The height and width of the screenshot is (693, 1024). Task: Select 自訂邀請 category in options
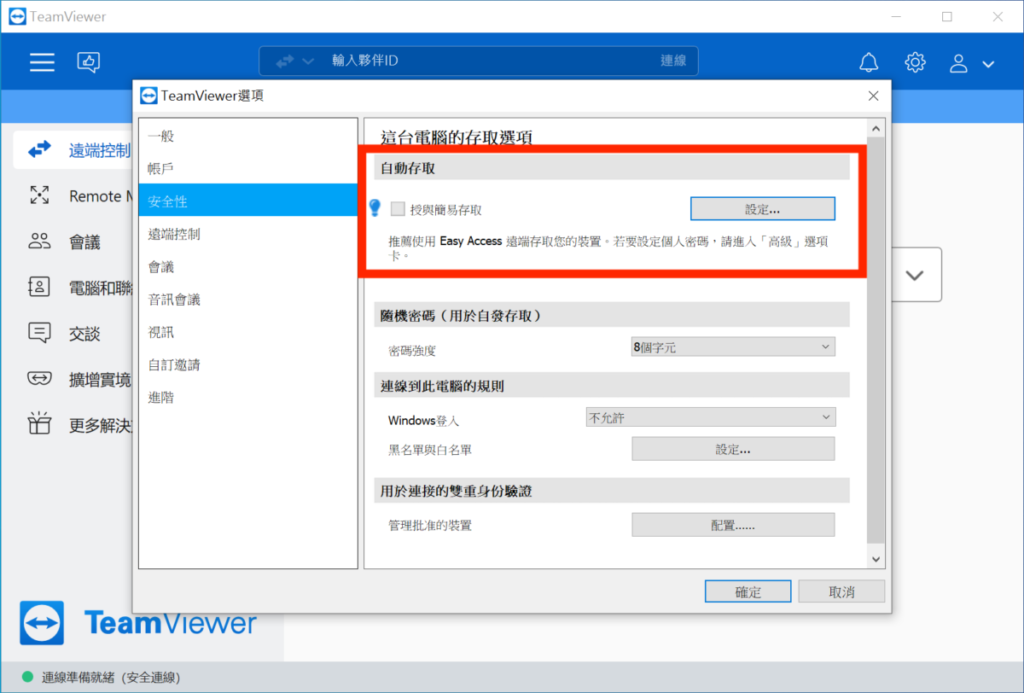248,364
